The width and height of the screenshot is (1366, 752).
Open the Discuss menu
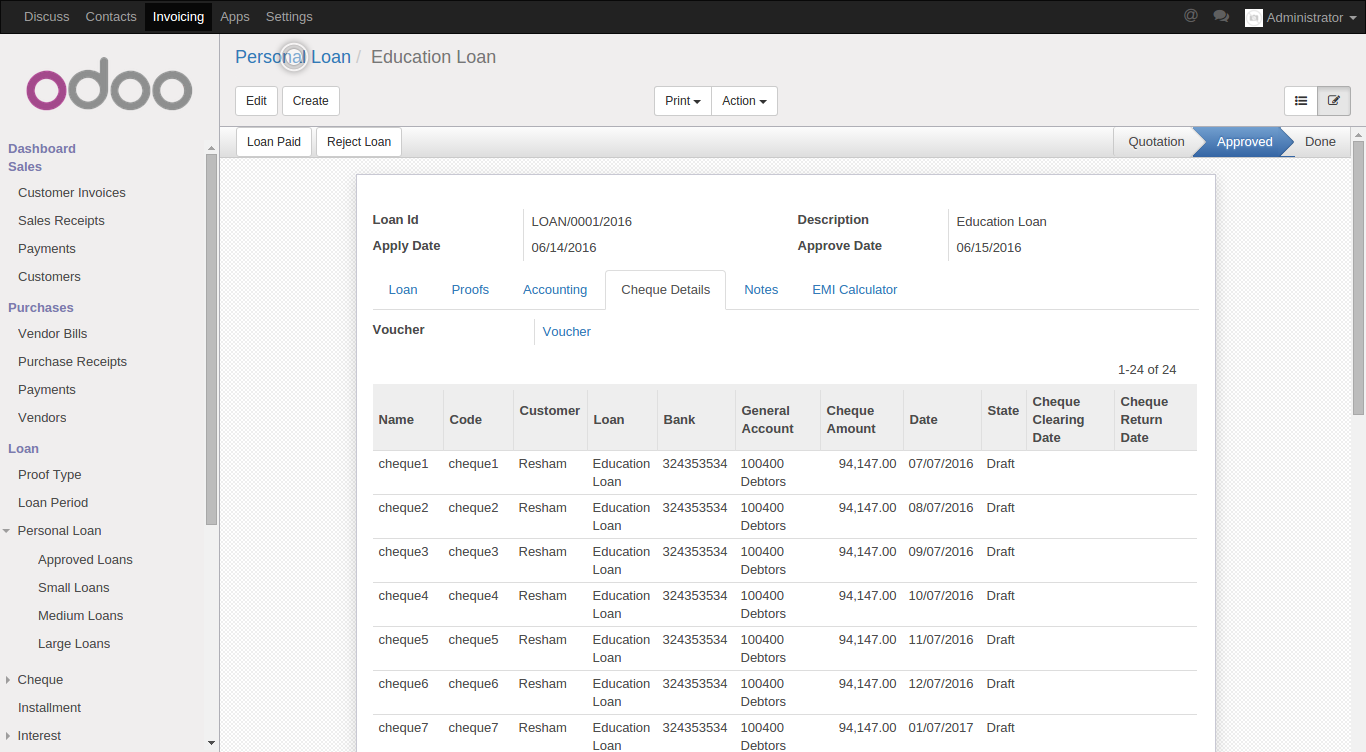coord(47,17)
